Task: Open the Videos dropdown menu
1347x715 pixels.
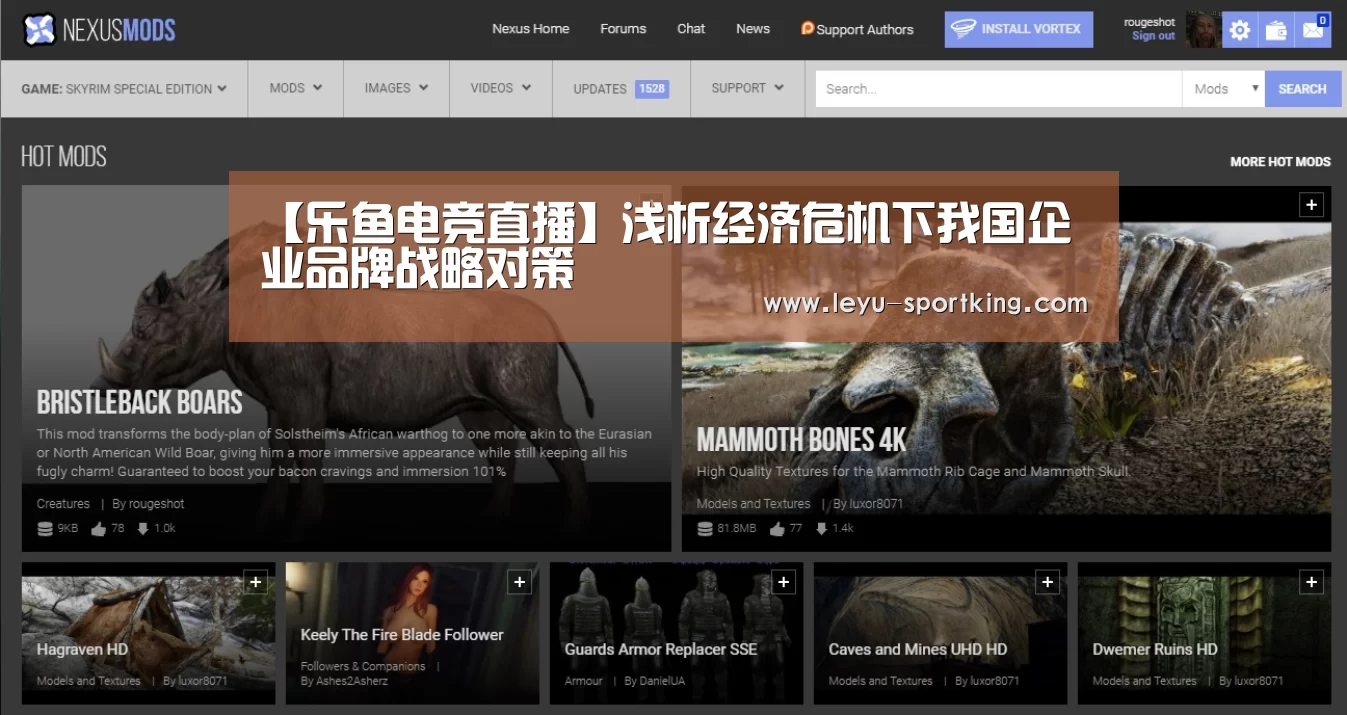Action: pyautogui.click(x=501, y=88)
